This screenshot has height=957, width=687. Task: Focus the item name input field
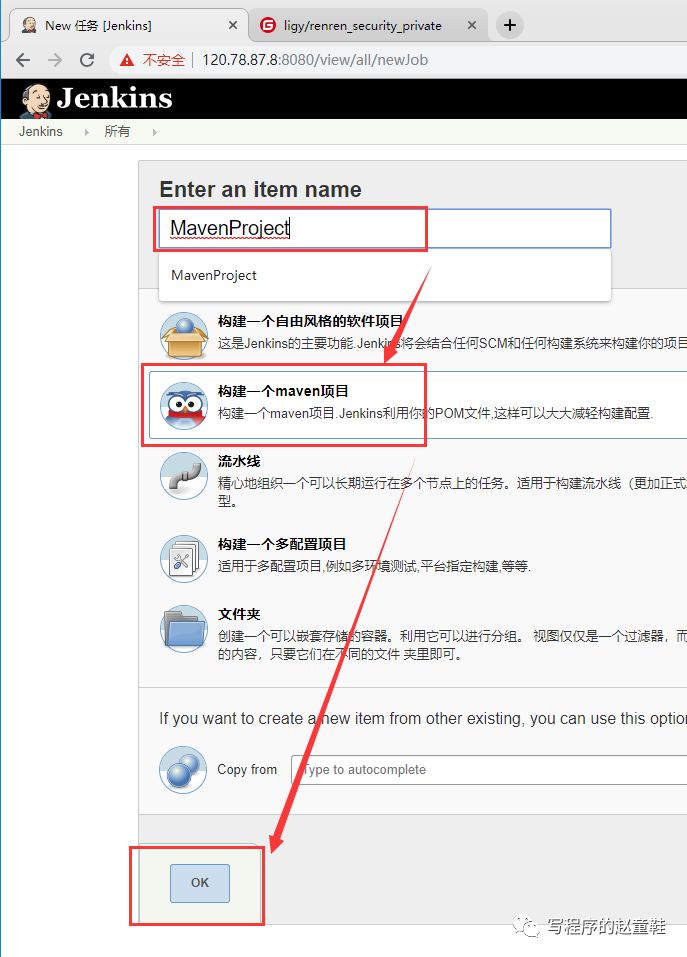point(384,229)
